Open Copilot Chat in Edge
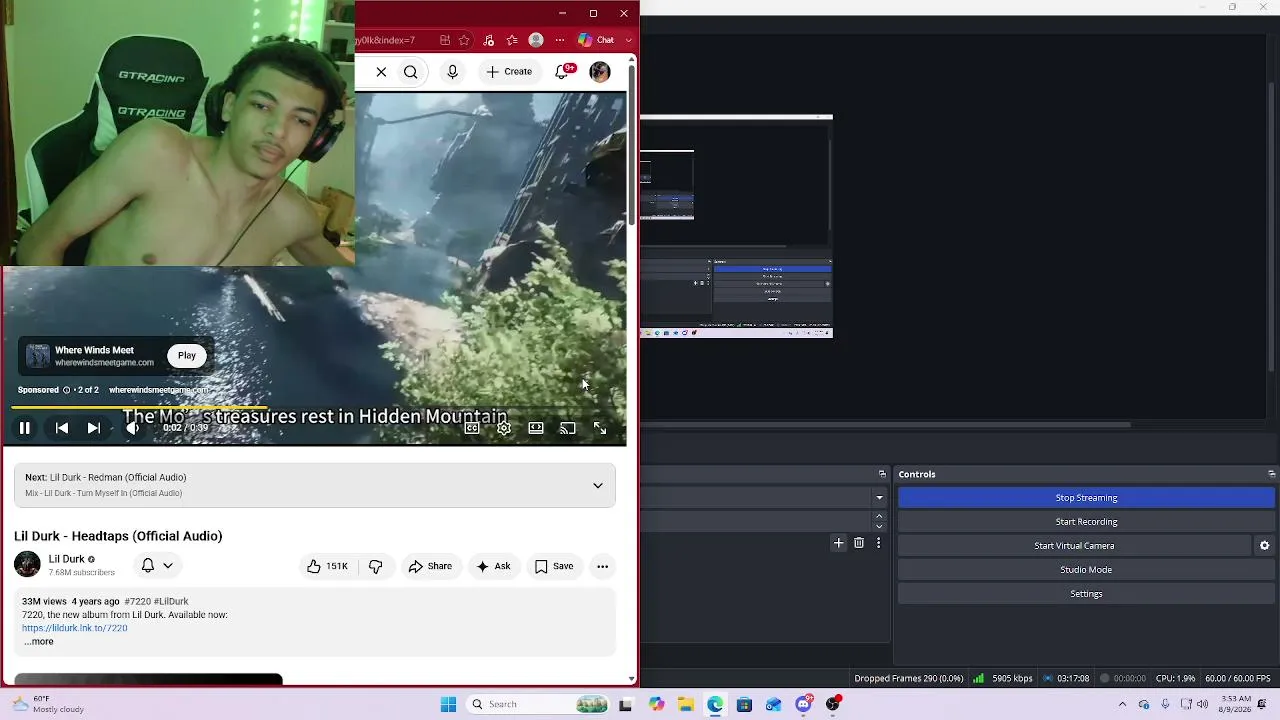This screenshot has height=720, width=1280. pos(596,40)
